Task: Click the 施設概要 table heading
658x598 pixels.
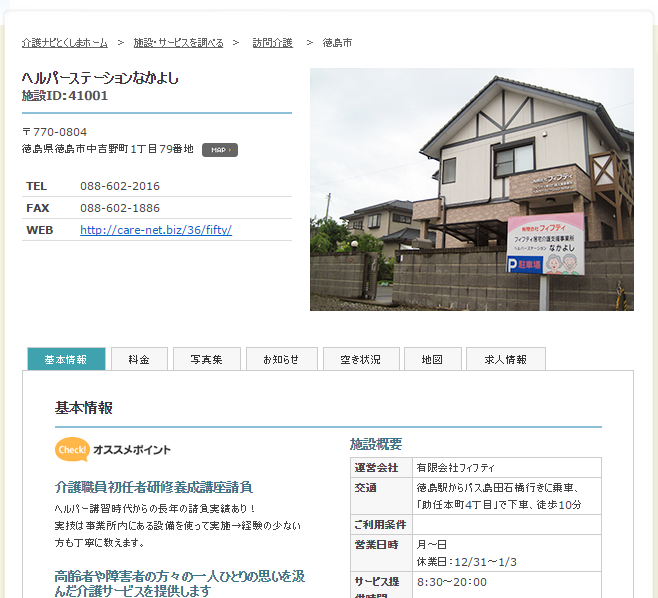Action: [x=375, y=444]
